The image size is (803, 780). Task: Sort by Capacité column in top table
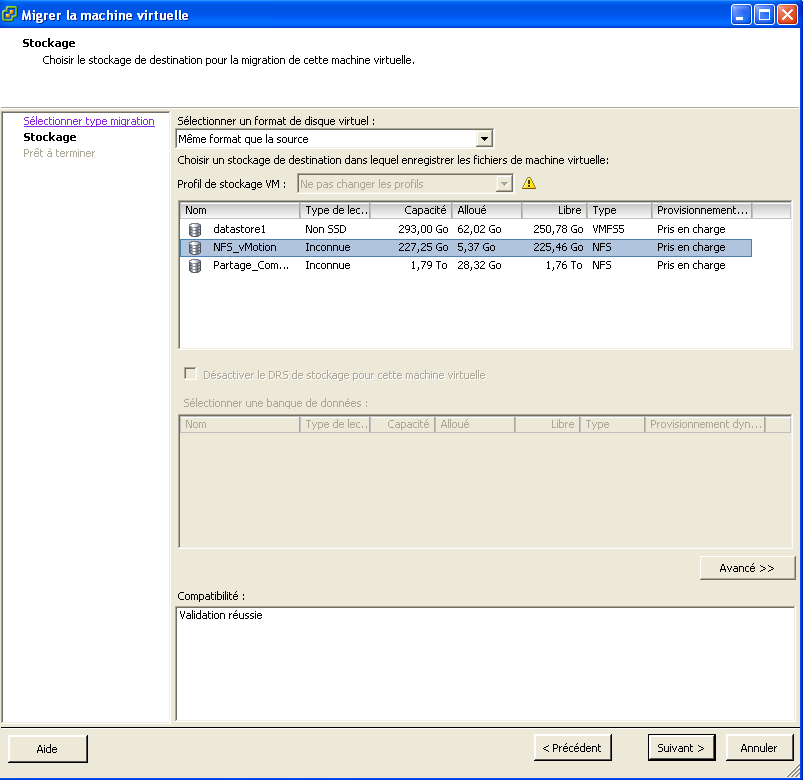point(410,210)
